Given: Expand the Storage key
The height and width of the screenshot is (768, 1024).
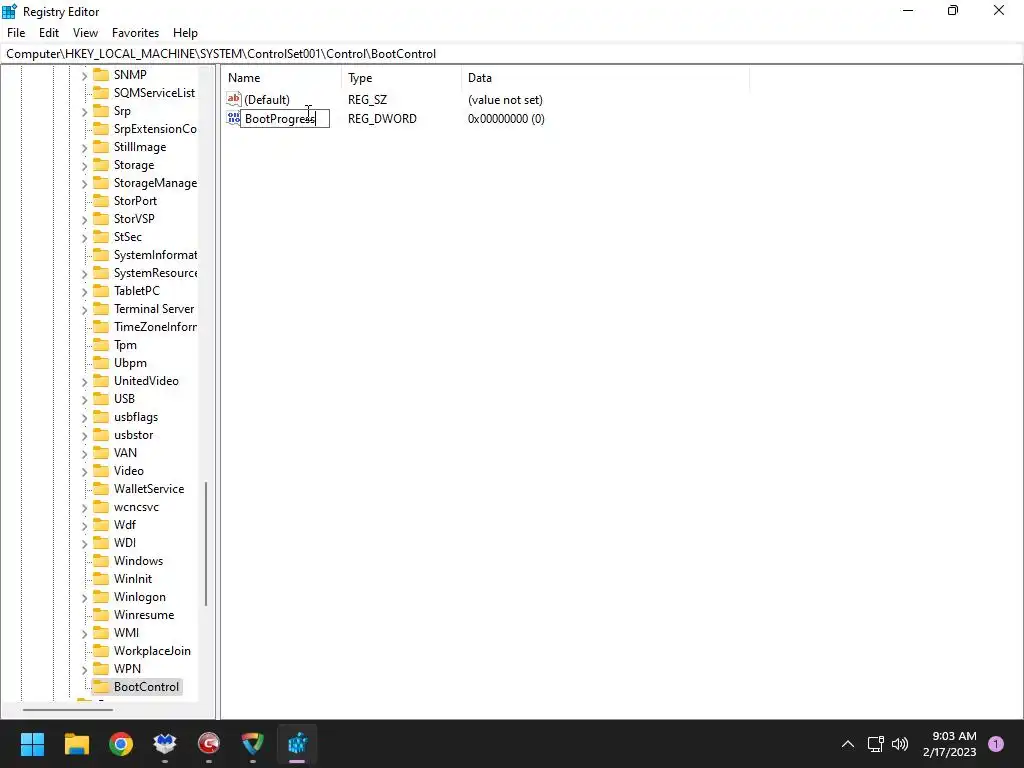Looking at the screenshot, I should [x=84, y=166].
